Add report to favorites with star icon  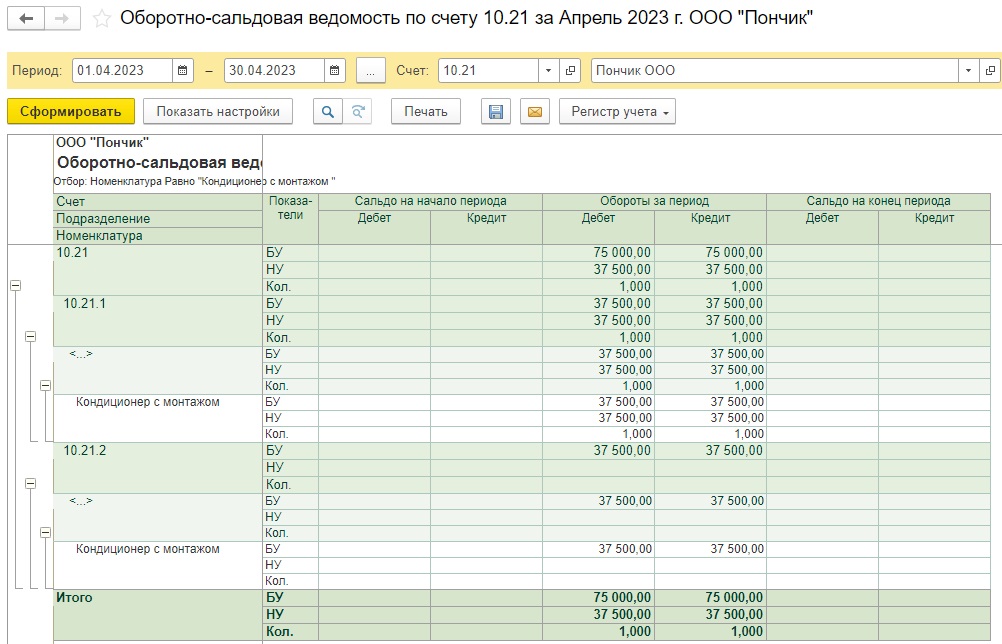point(102,19)
